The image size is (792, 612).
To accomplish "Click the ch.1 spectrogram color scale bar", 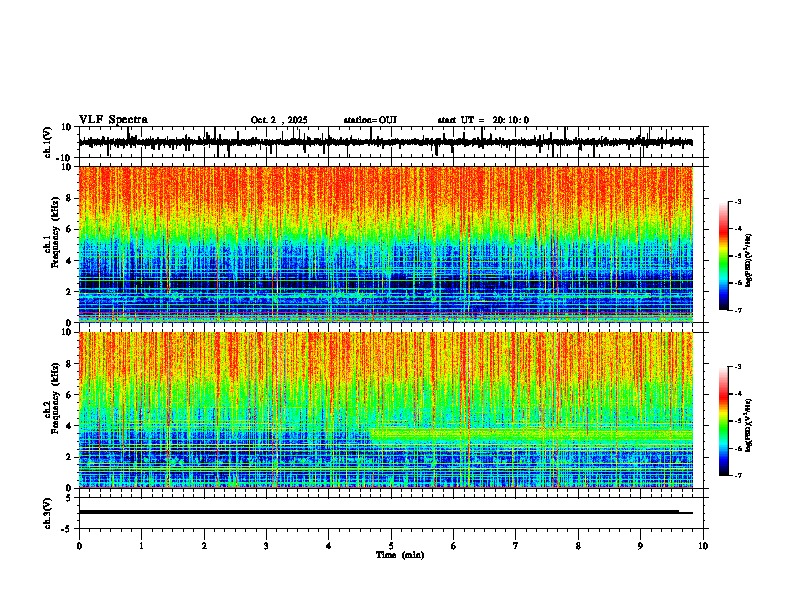I will [724, 256].
